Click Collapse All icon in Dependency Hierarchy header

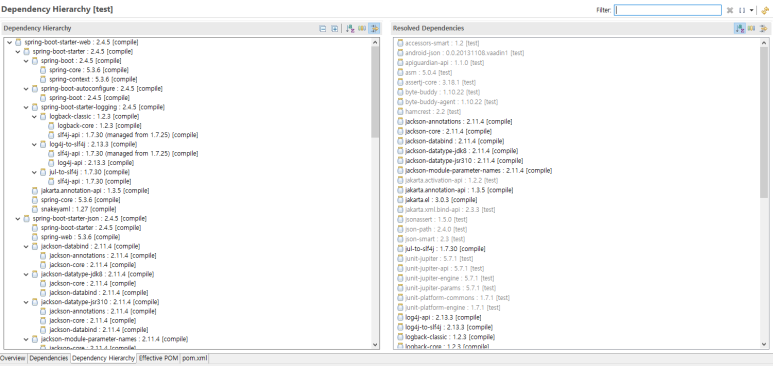click(x=322, y=29)
